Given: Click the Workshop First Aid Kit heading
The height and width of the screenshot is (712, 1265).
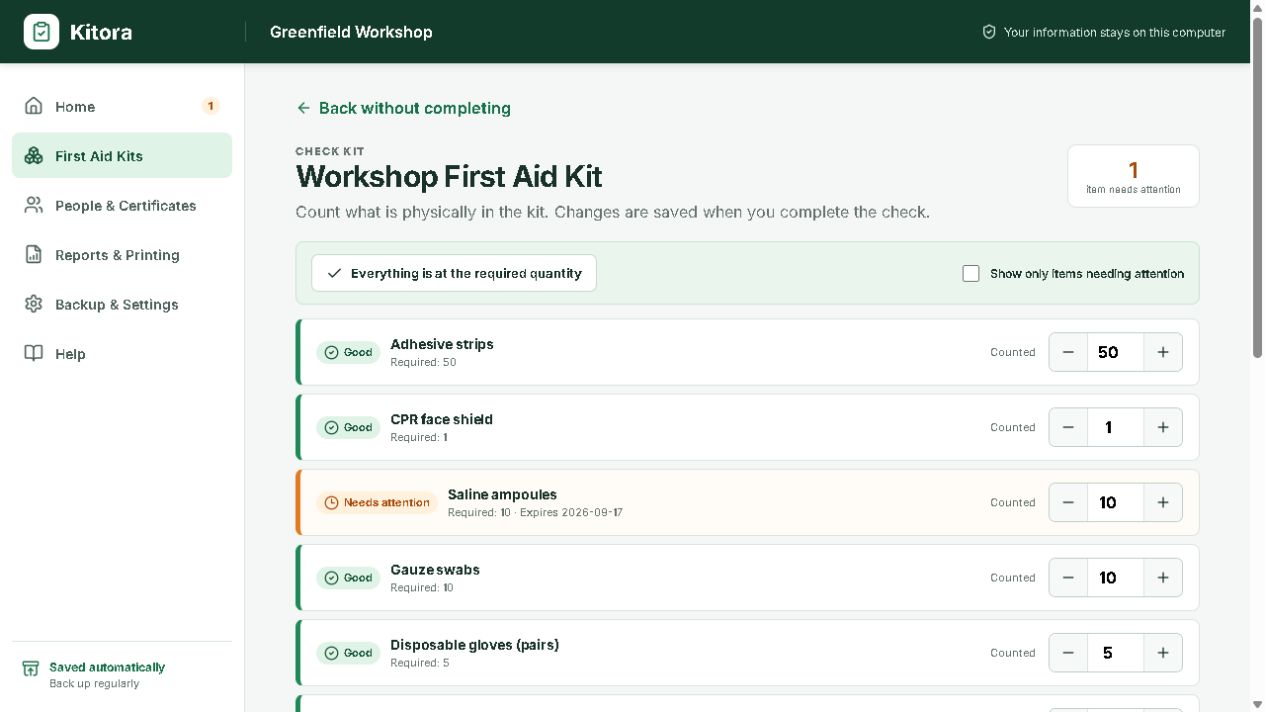Looking at the screenshot, I should [449, 176].
